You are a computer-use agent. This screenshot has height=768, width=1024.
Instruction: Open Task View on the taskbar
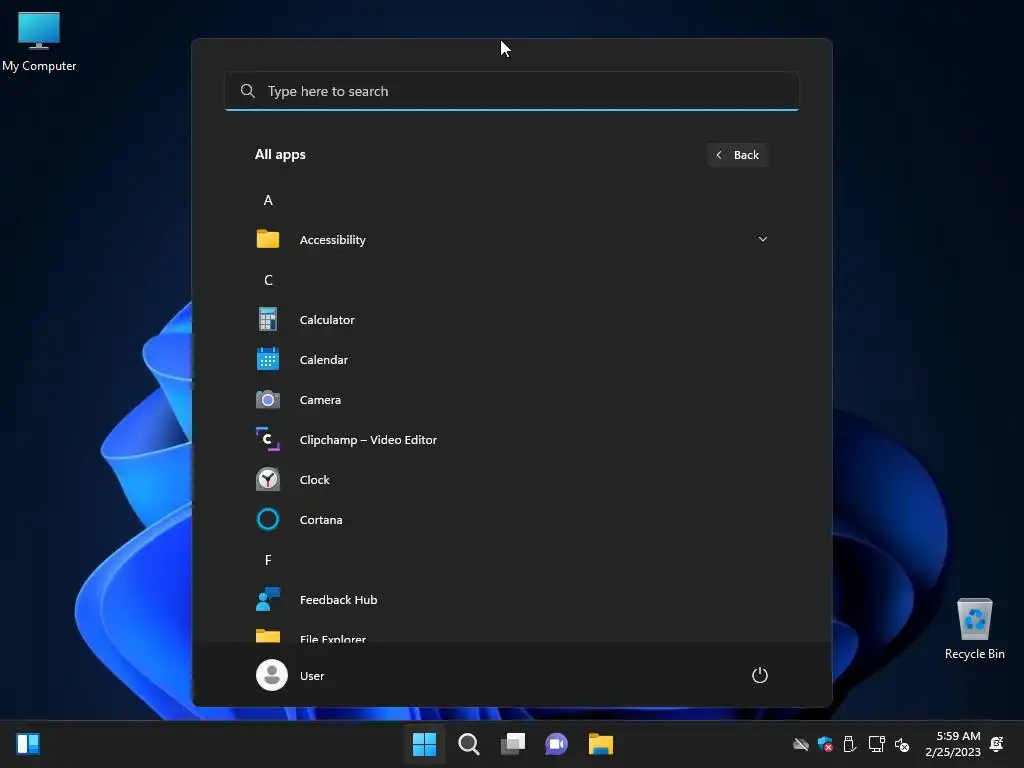click(513, 744)
